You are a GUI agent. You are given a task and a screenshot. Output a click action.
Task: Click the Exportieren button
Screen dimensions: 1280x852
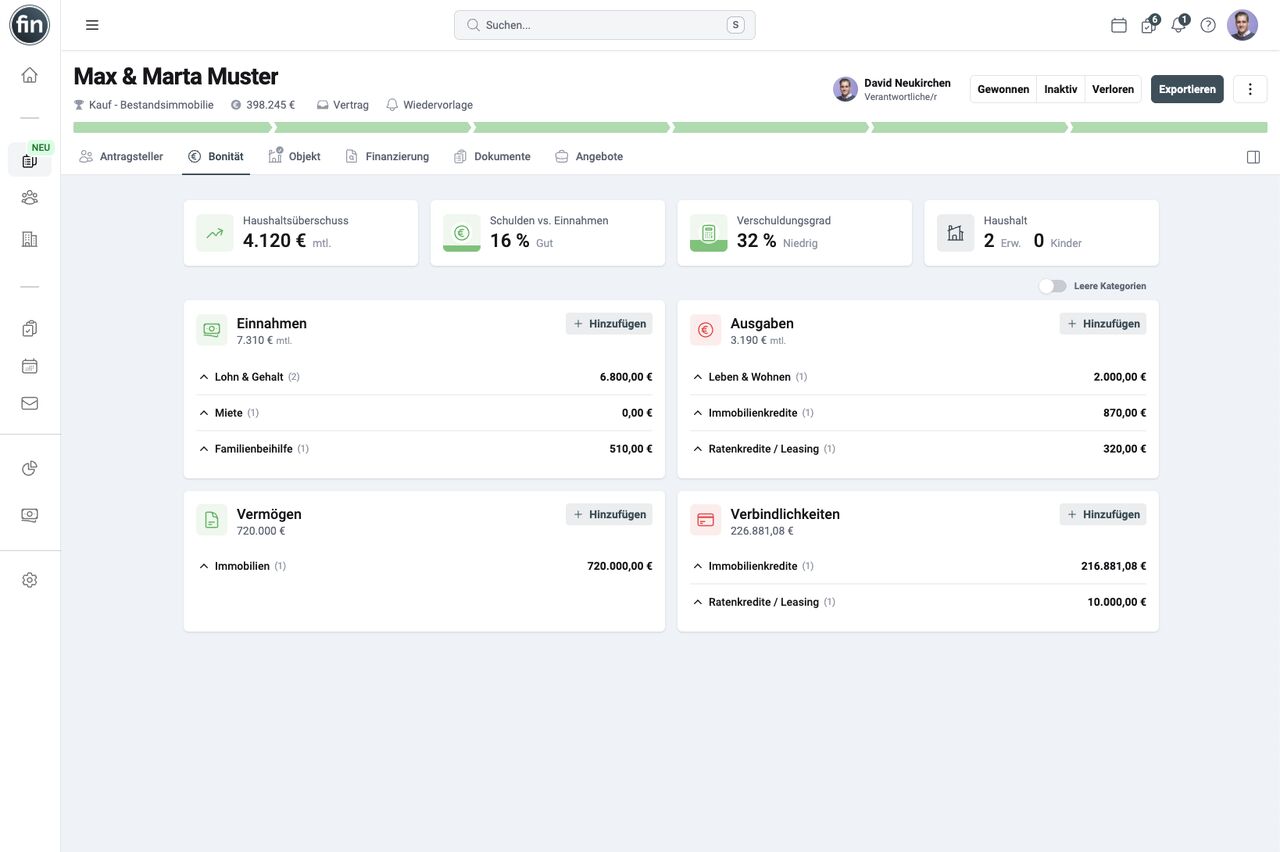point(1187,89)
